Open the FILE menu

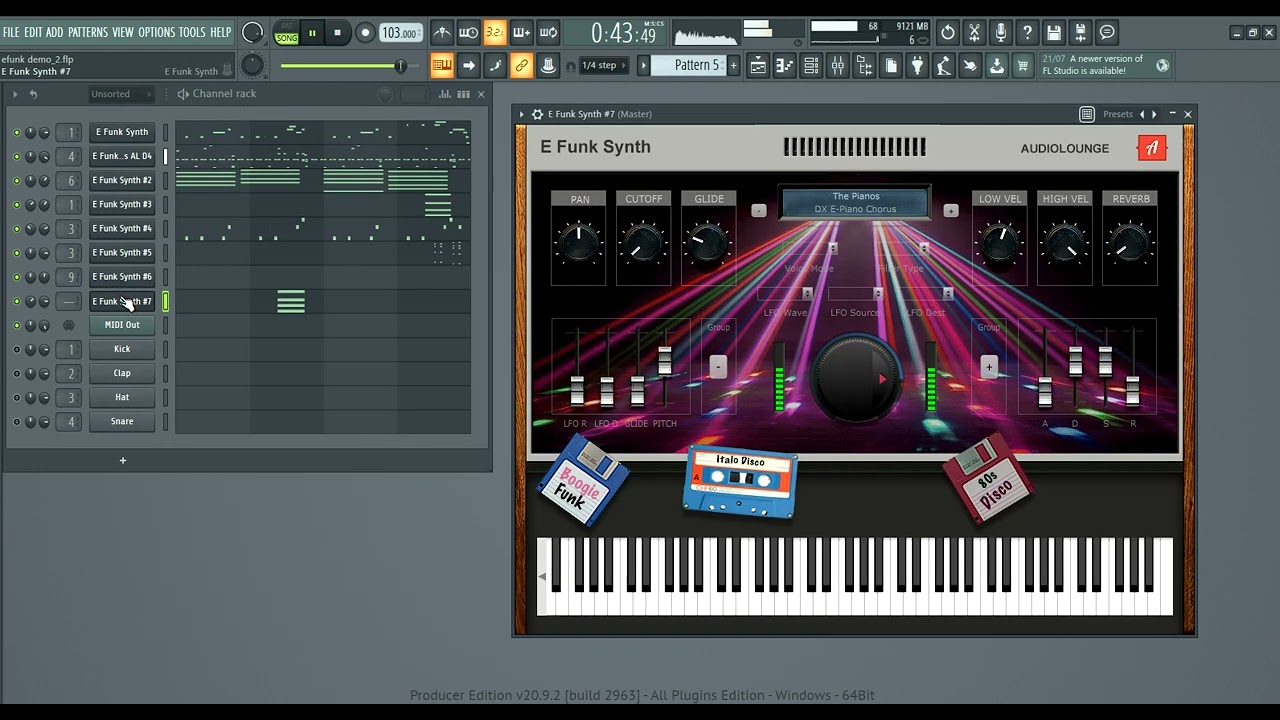[11, 32]
